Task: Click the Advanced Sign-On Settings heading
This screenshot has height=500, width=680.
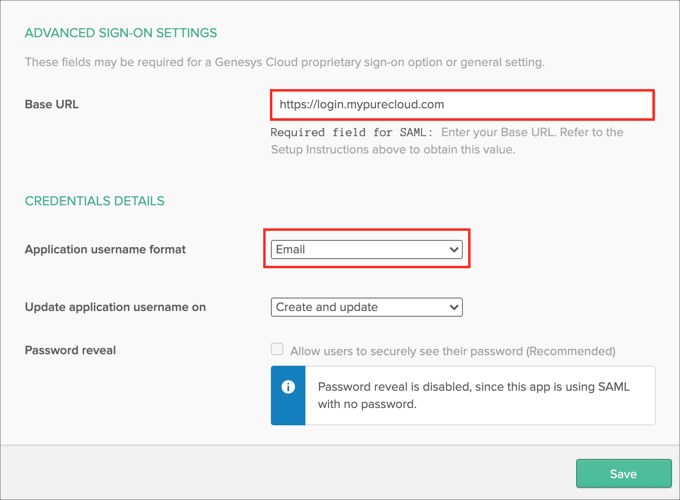Action: coord(121,33)
